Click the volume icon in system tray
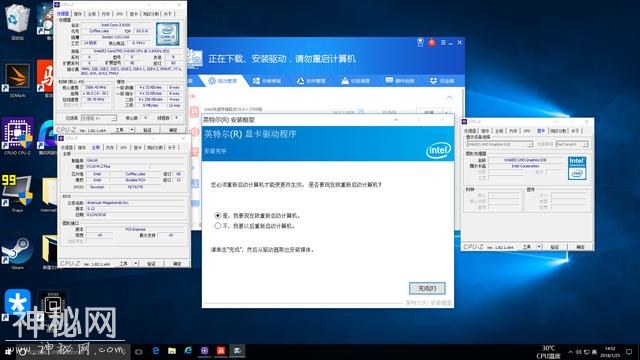Image resolution: width=640 pixels, height=360 pixels. tap(578, 352)
